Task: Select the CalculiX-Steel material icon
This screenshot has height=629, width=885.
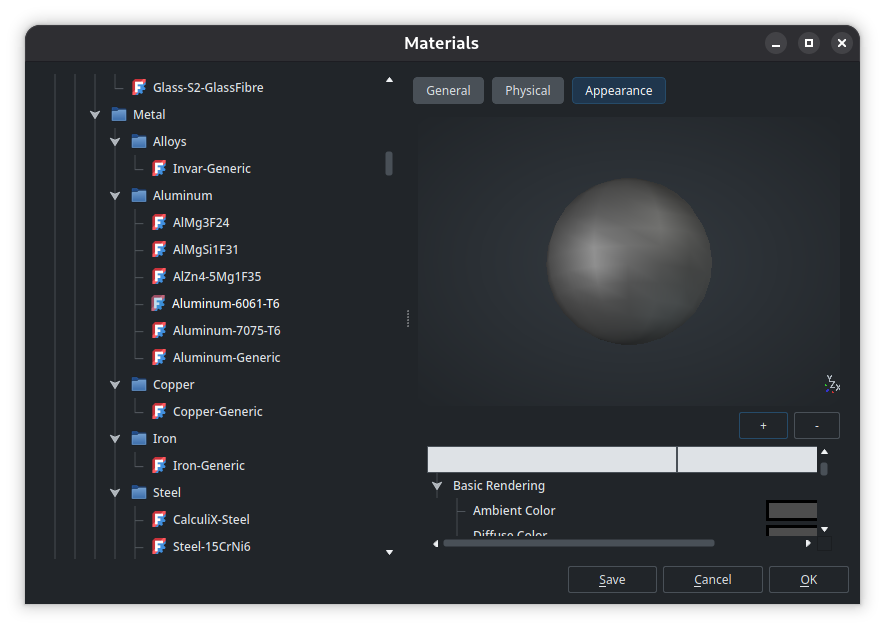Action: click(159, 519)
